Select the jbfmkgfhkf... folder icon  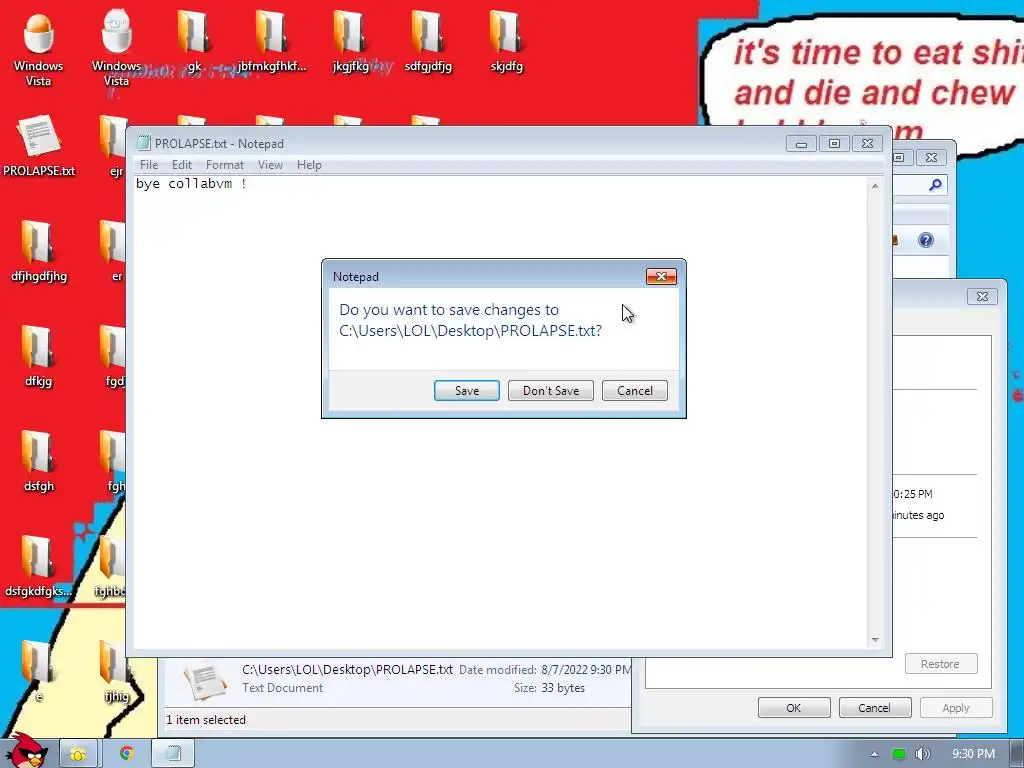pos(272,40)
